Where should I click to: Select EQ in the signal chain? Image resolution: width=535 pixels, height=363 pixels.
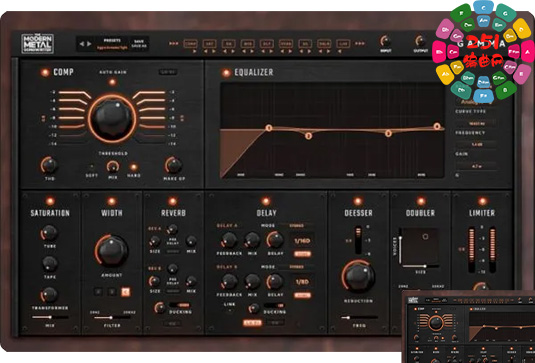point(229,43)
